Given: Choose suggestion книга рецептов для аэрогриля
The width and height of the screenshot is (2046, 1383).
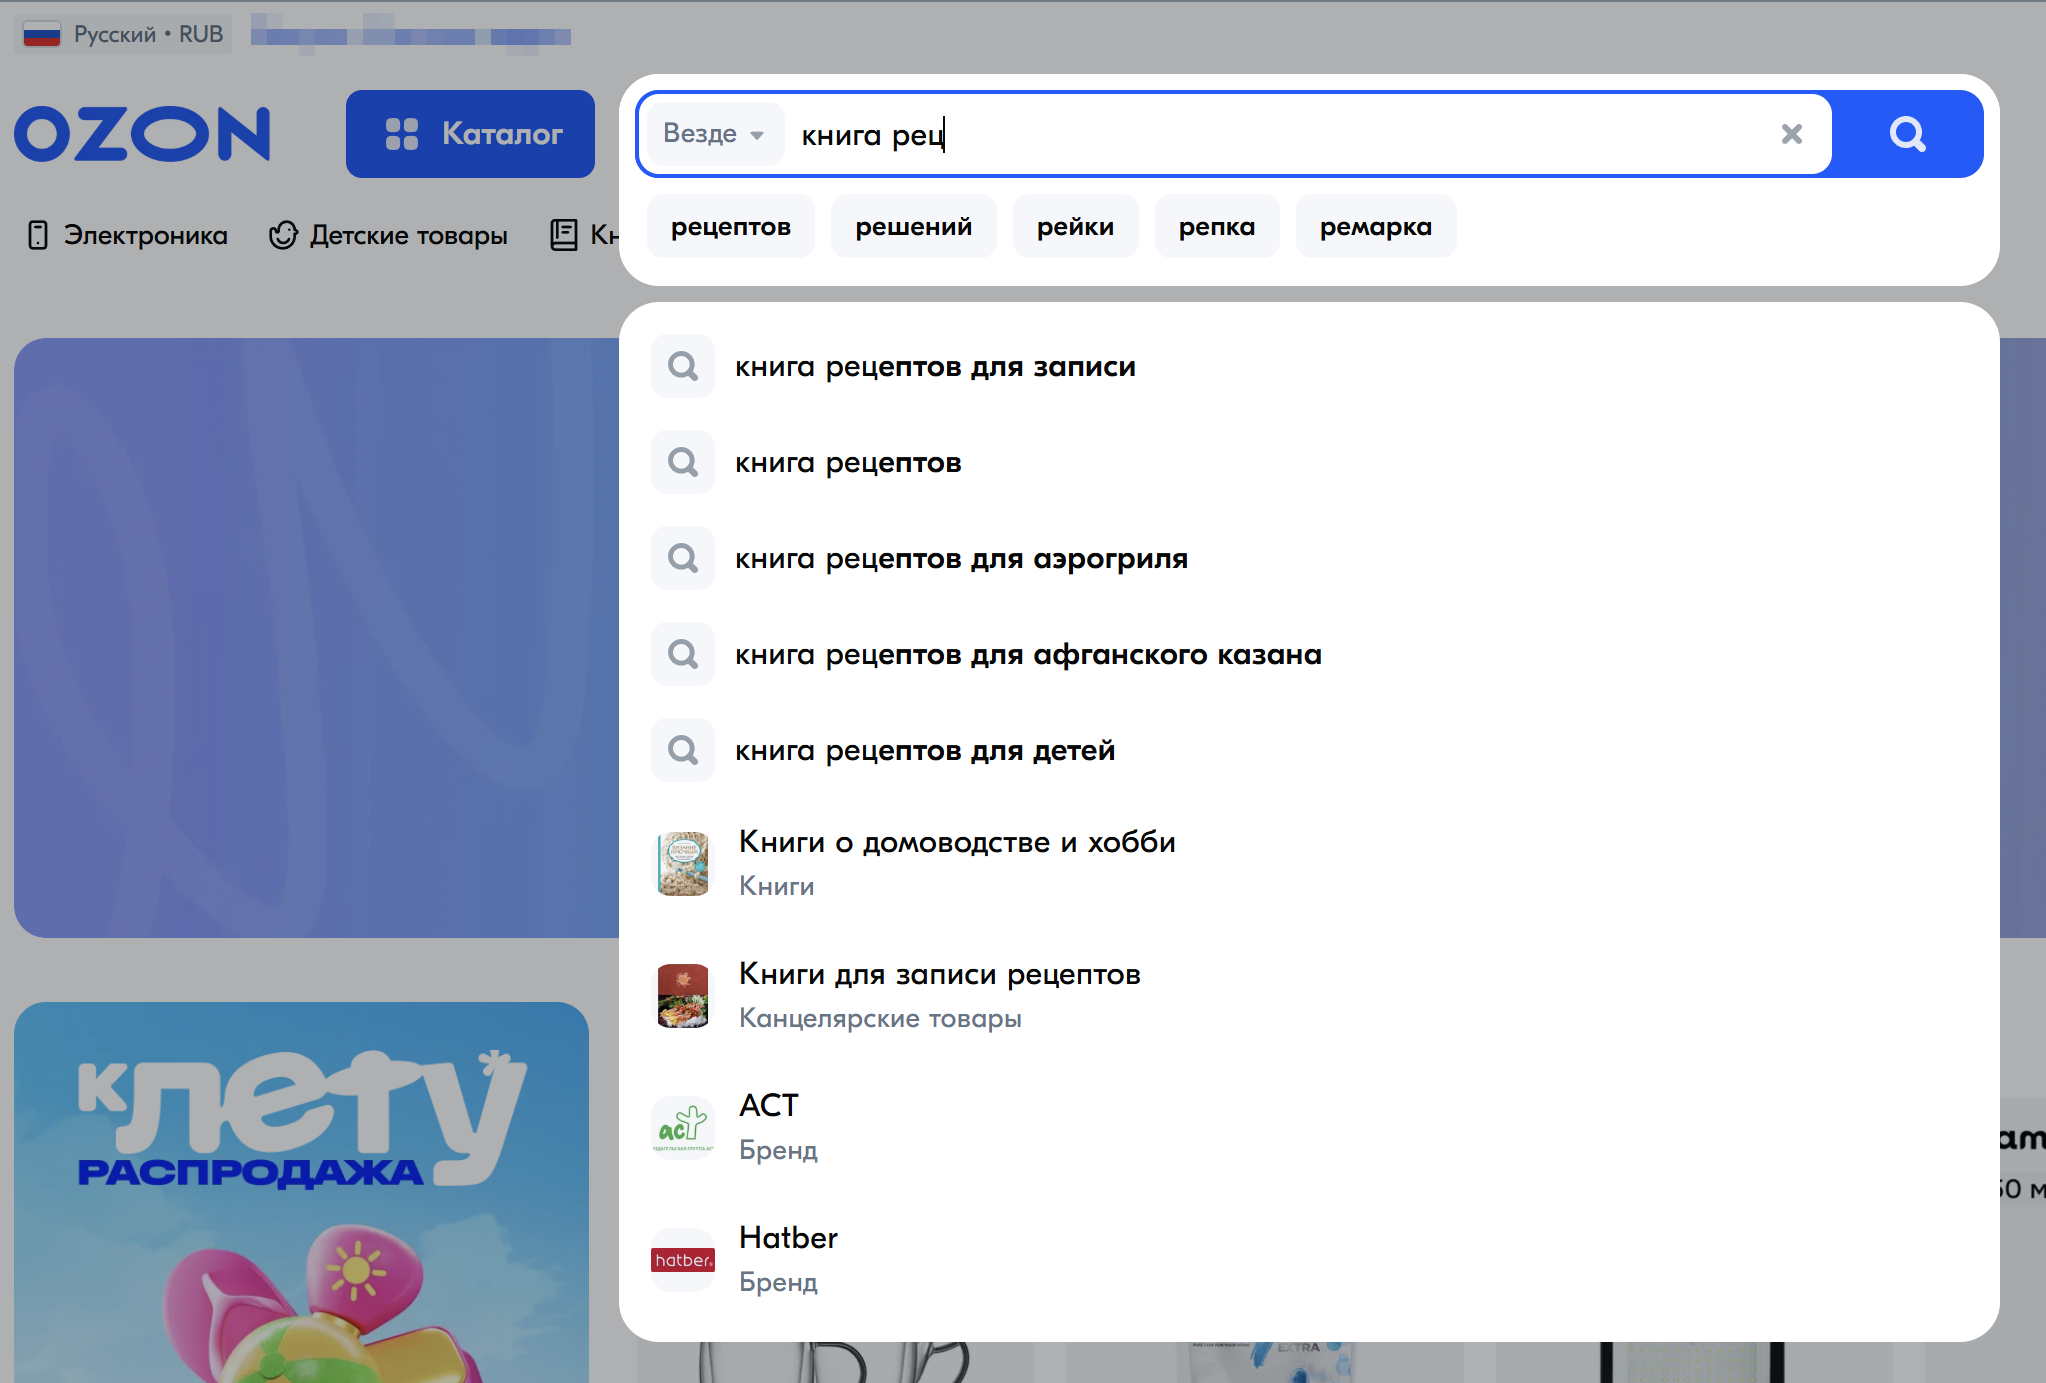Looking at the screenshot, I should point(1309,558).
